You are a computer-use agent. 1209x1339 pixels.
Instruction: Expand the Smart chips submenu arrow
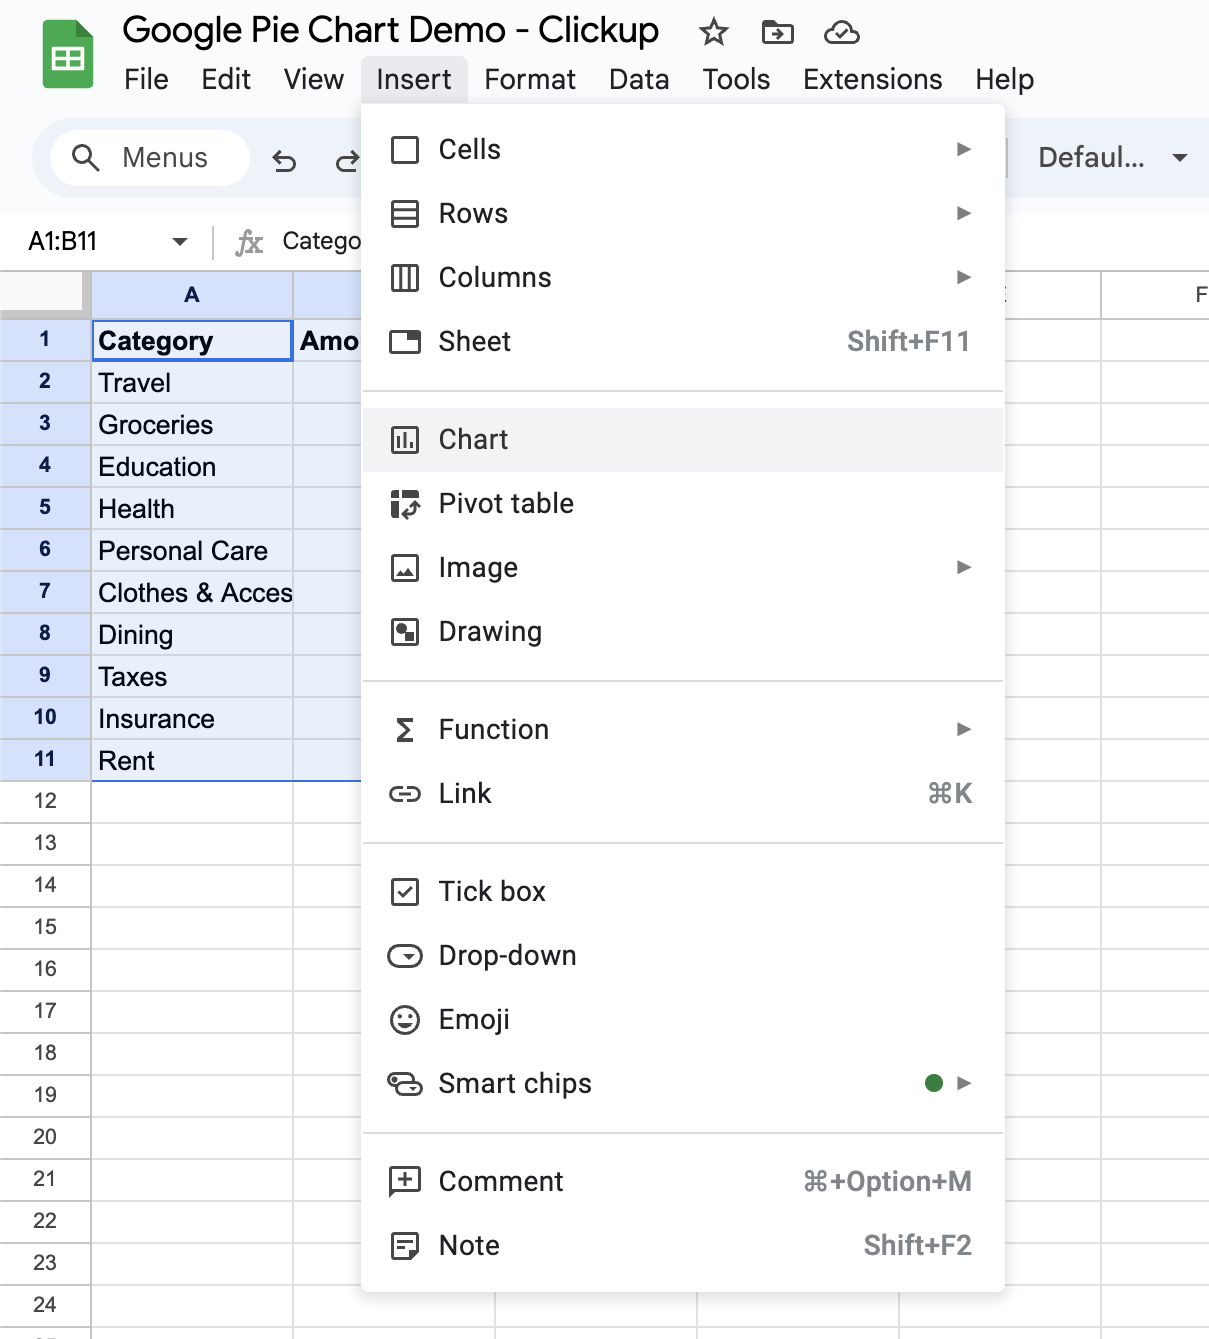click(x=964, y=1084)
